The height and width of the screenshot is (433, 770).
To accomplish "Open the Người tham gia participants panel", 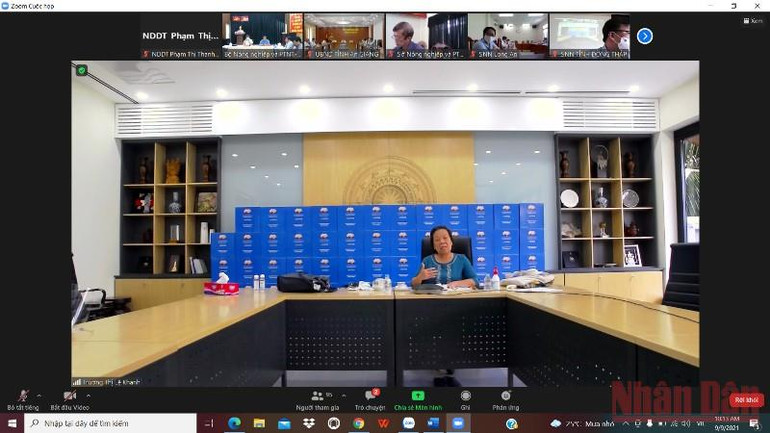I will (318, 399).
